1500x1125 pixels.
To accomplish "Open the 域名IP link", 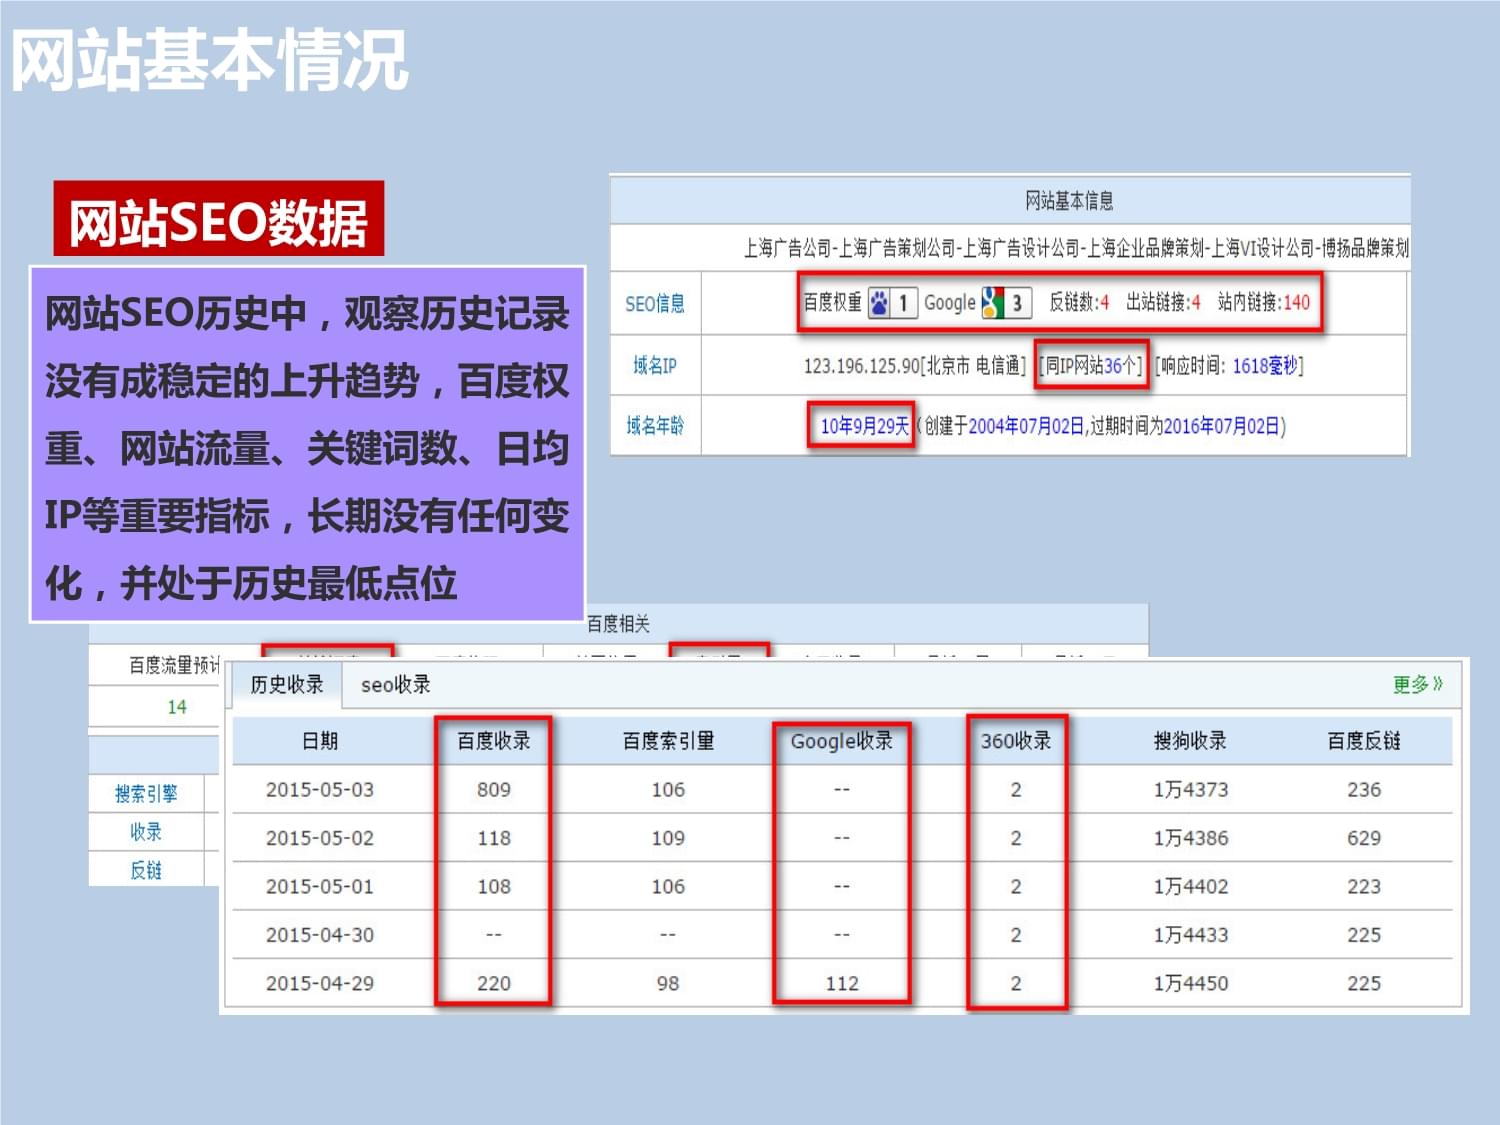I will tap(655, 366).
